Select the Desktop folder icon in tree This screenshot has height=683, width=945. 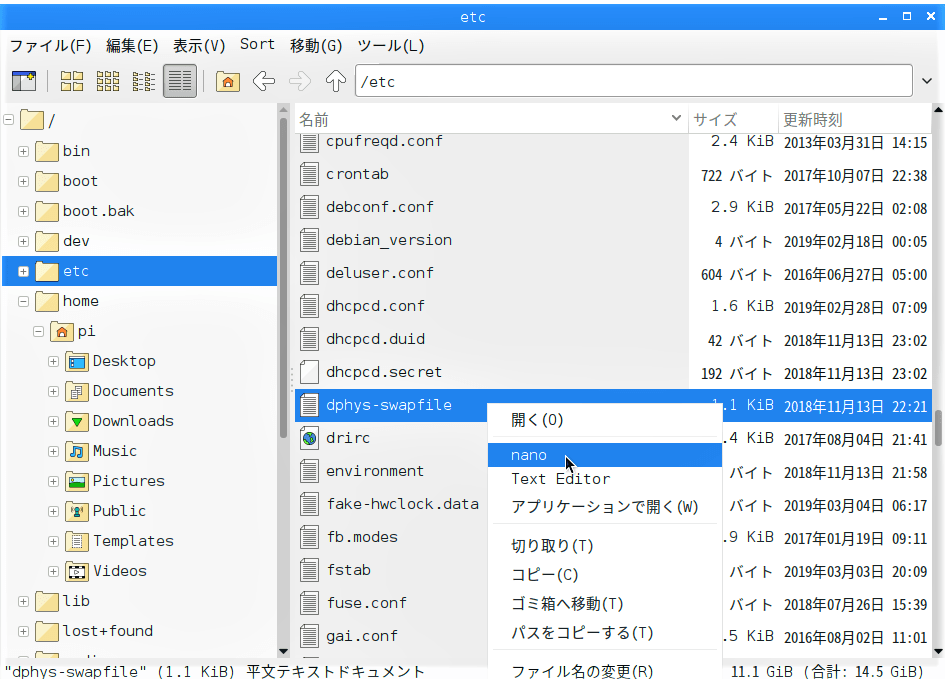pyautogui.click(x=77, y=361)
